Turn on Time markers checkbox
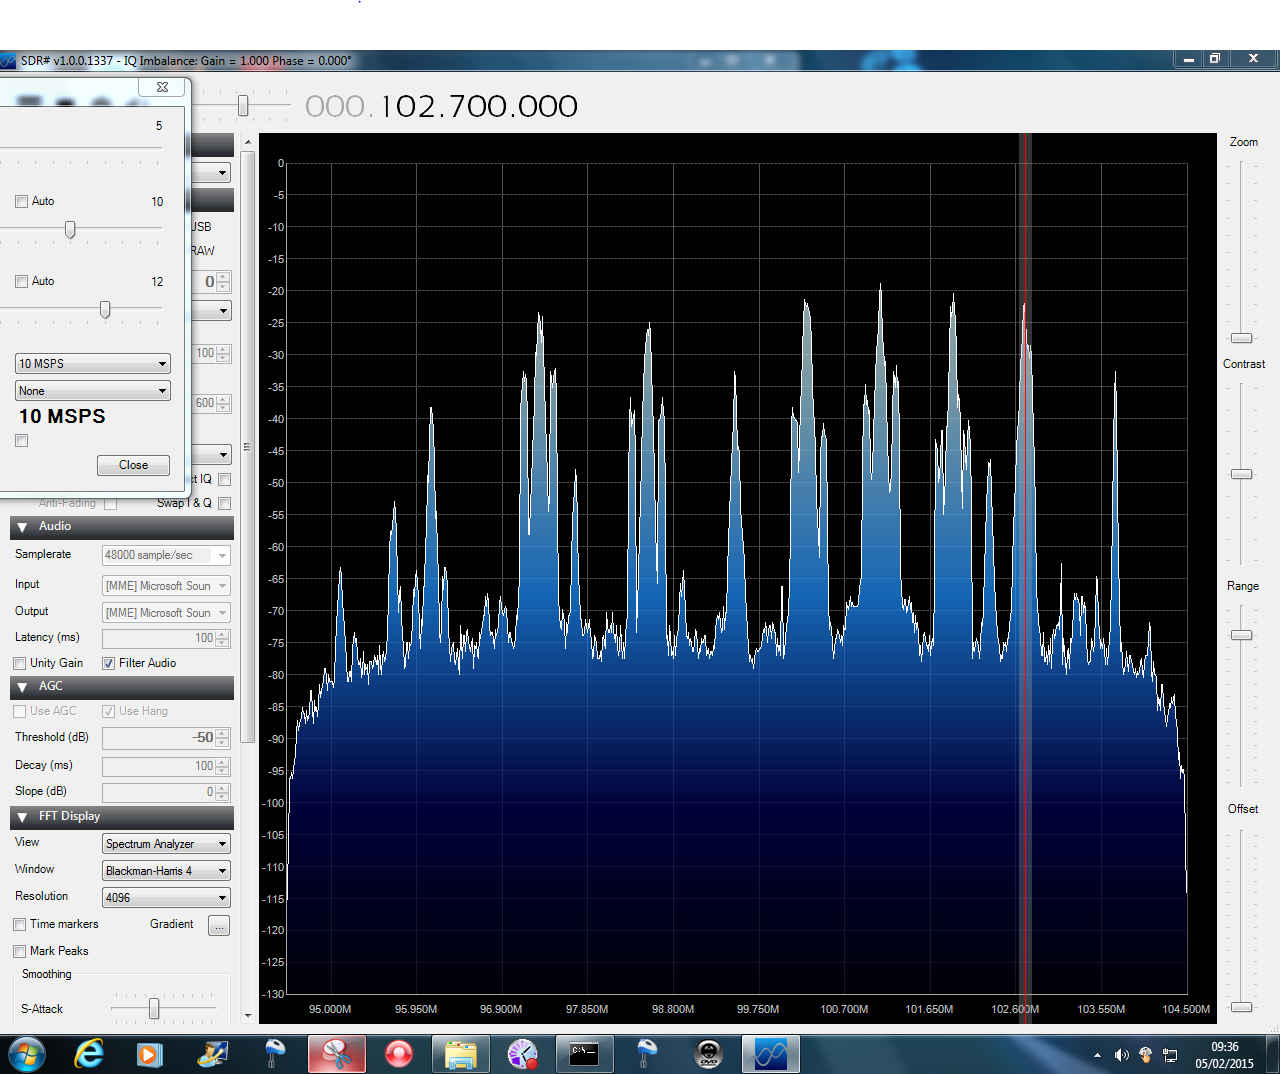The height and width of the screenshot is (1074, 1280). [19, 924]
